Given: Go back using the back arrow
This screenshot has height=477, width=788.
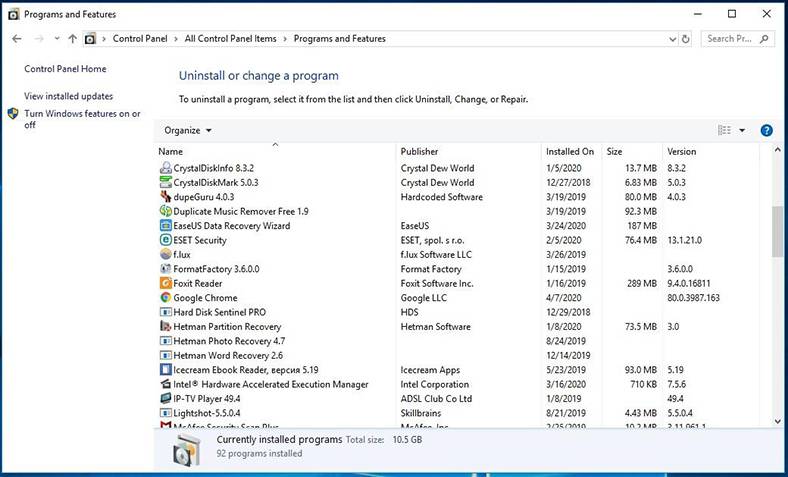Looking at the screenshot, I should point(17,39).
